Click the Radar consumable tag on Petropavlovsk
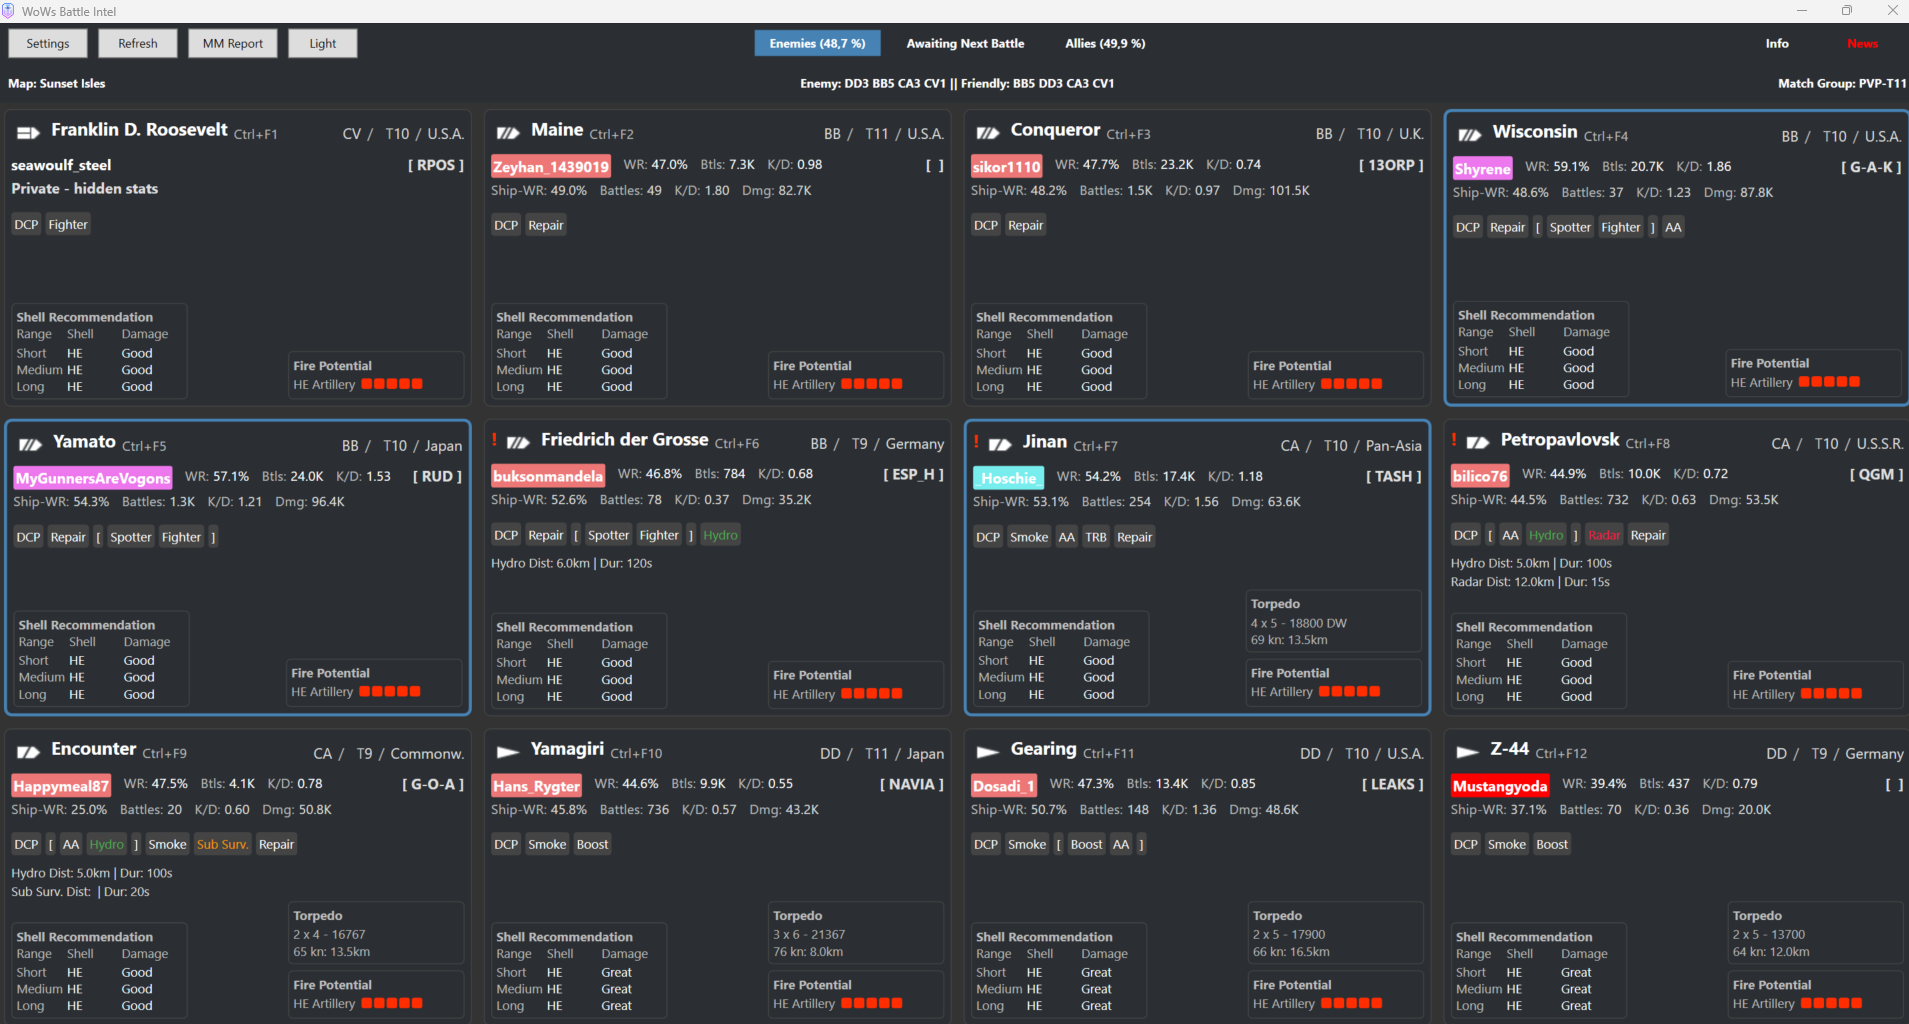 [x=1604, y=535]
